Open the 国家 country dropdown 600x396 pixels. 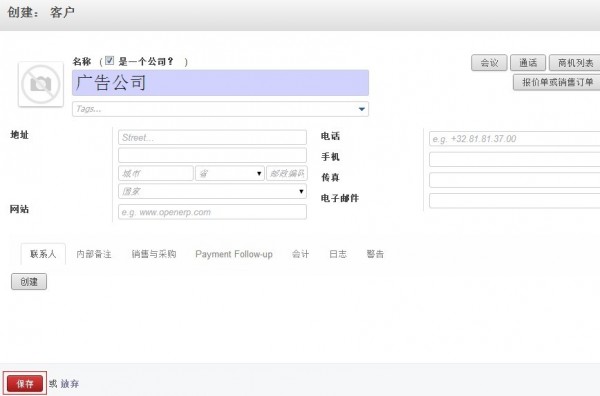point(212,191)
